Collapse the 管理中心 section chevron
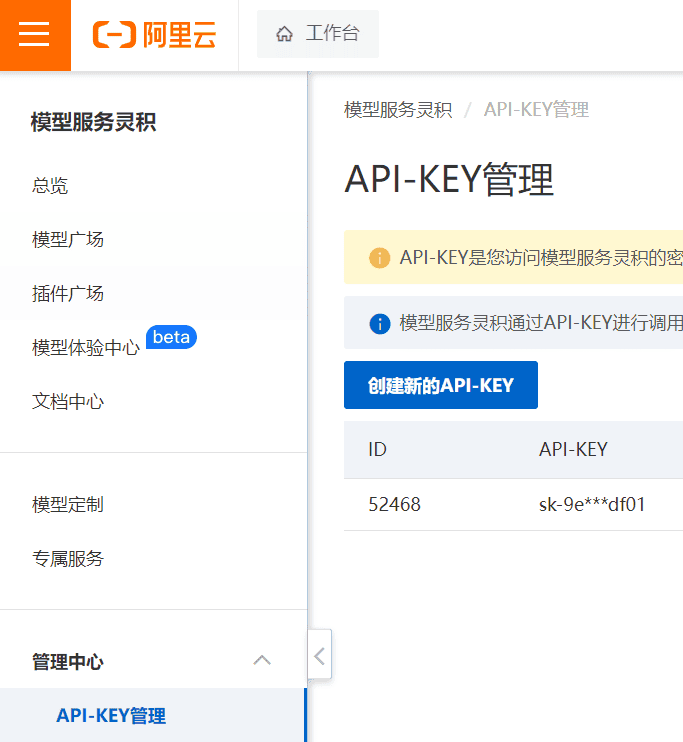The height and width of the screenshot is (742, 683). 262,660
